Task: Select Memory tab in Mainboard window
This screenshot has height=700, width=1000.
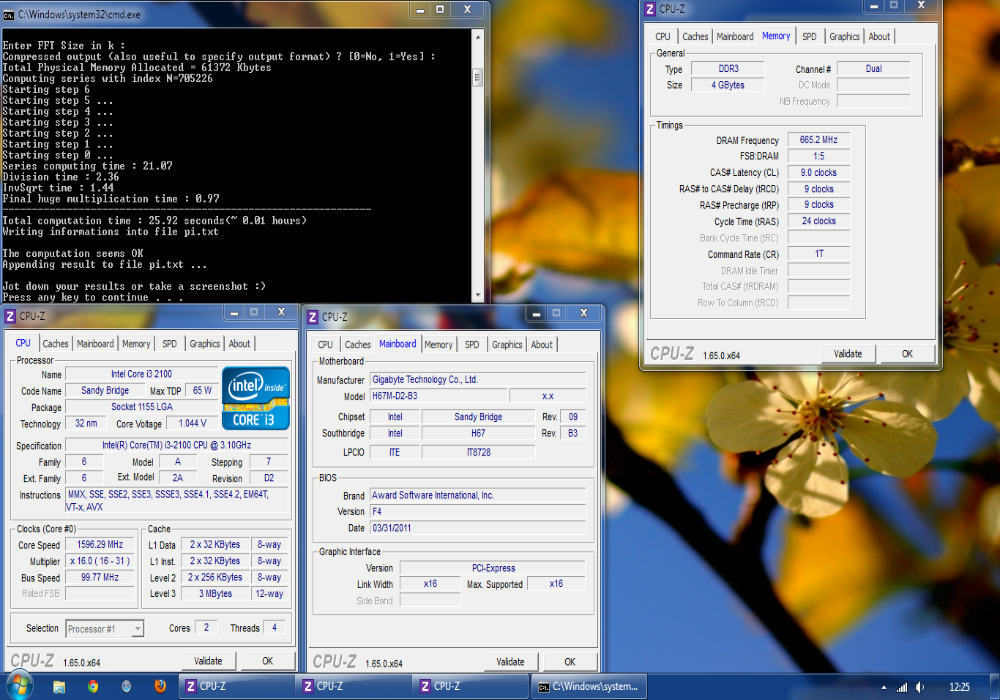Action: (438, 344)
